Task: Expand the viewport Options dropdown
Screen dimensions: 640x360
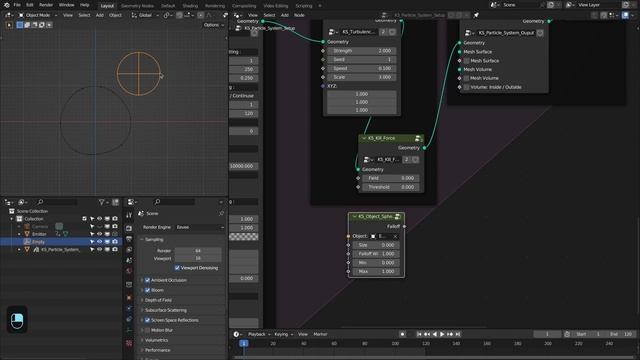Action: [x=213, y=25]
